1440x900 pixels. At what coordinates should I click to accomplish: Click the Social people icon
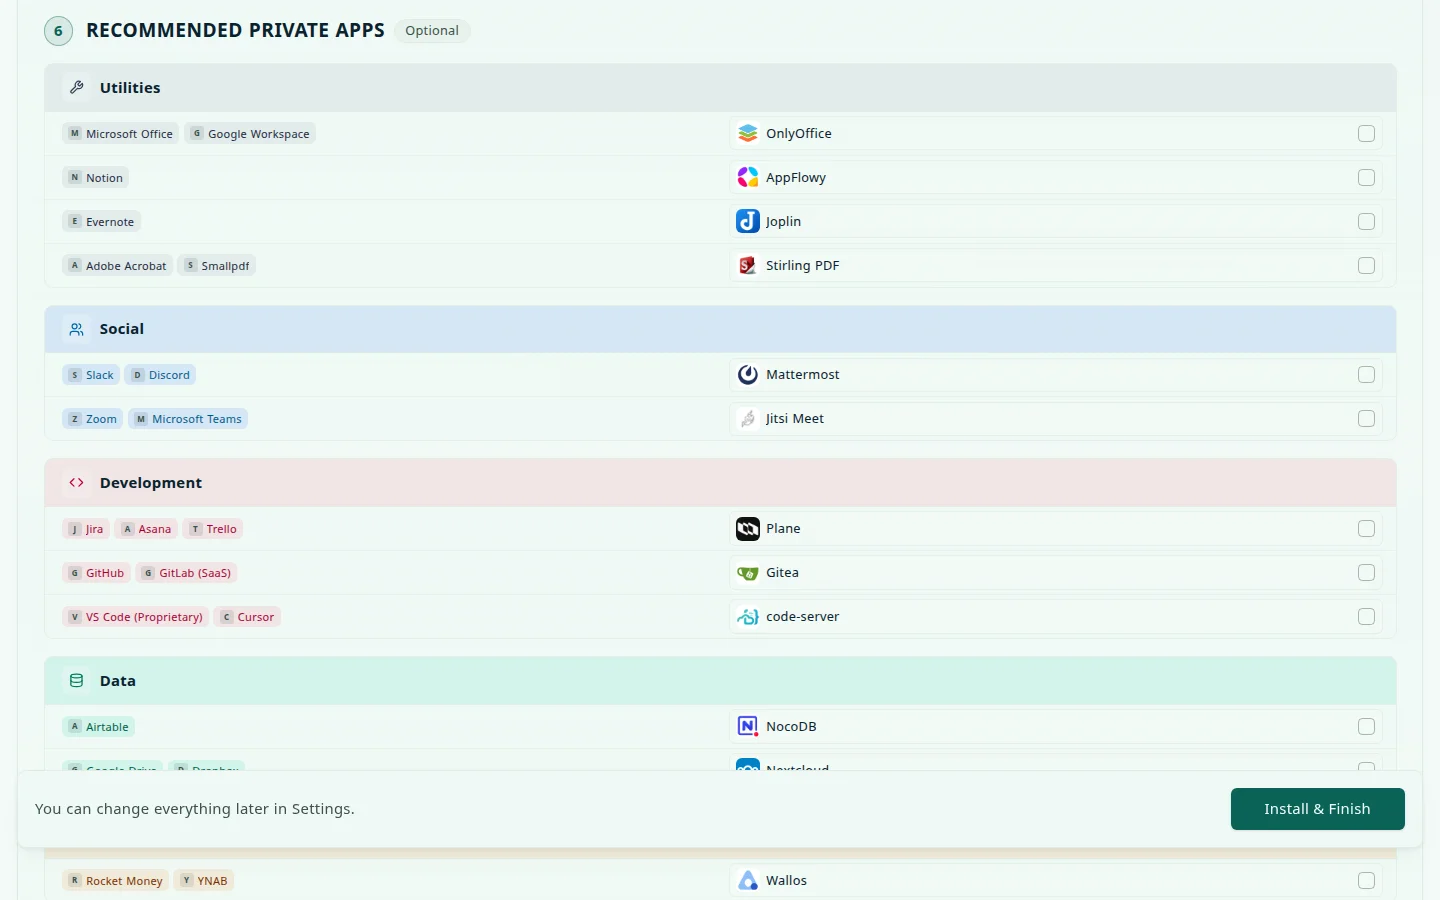tap(76, 329)
